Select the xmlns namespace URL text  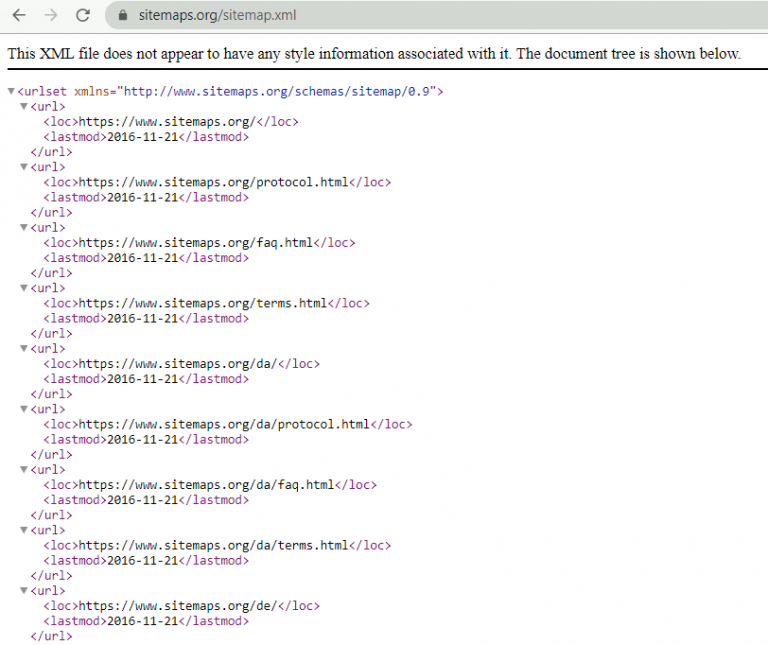(277, 92)
